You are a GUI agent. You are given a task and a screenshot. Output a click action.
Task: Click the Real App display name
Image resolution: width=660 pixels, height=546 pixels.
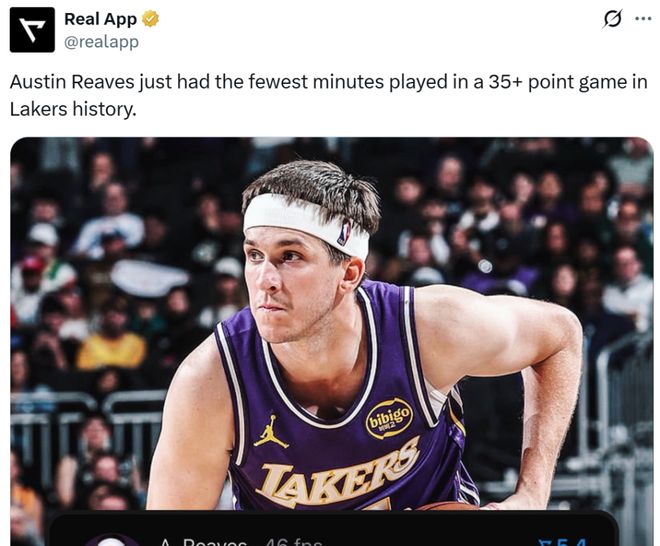[100, 19]
